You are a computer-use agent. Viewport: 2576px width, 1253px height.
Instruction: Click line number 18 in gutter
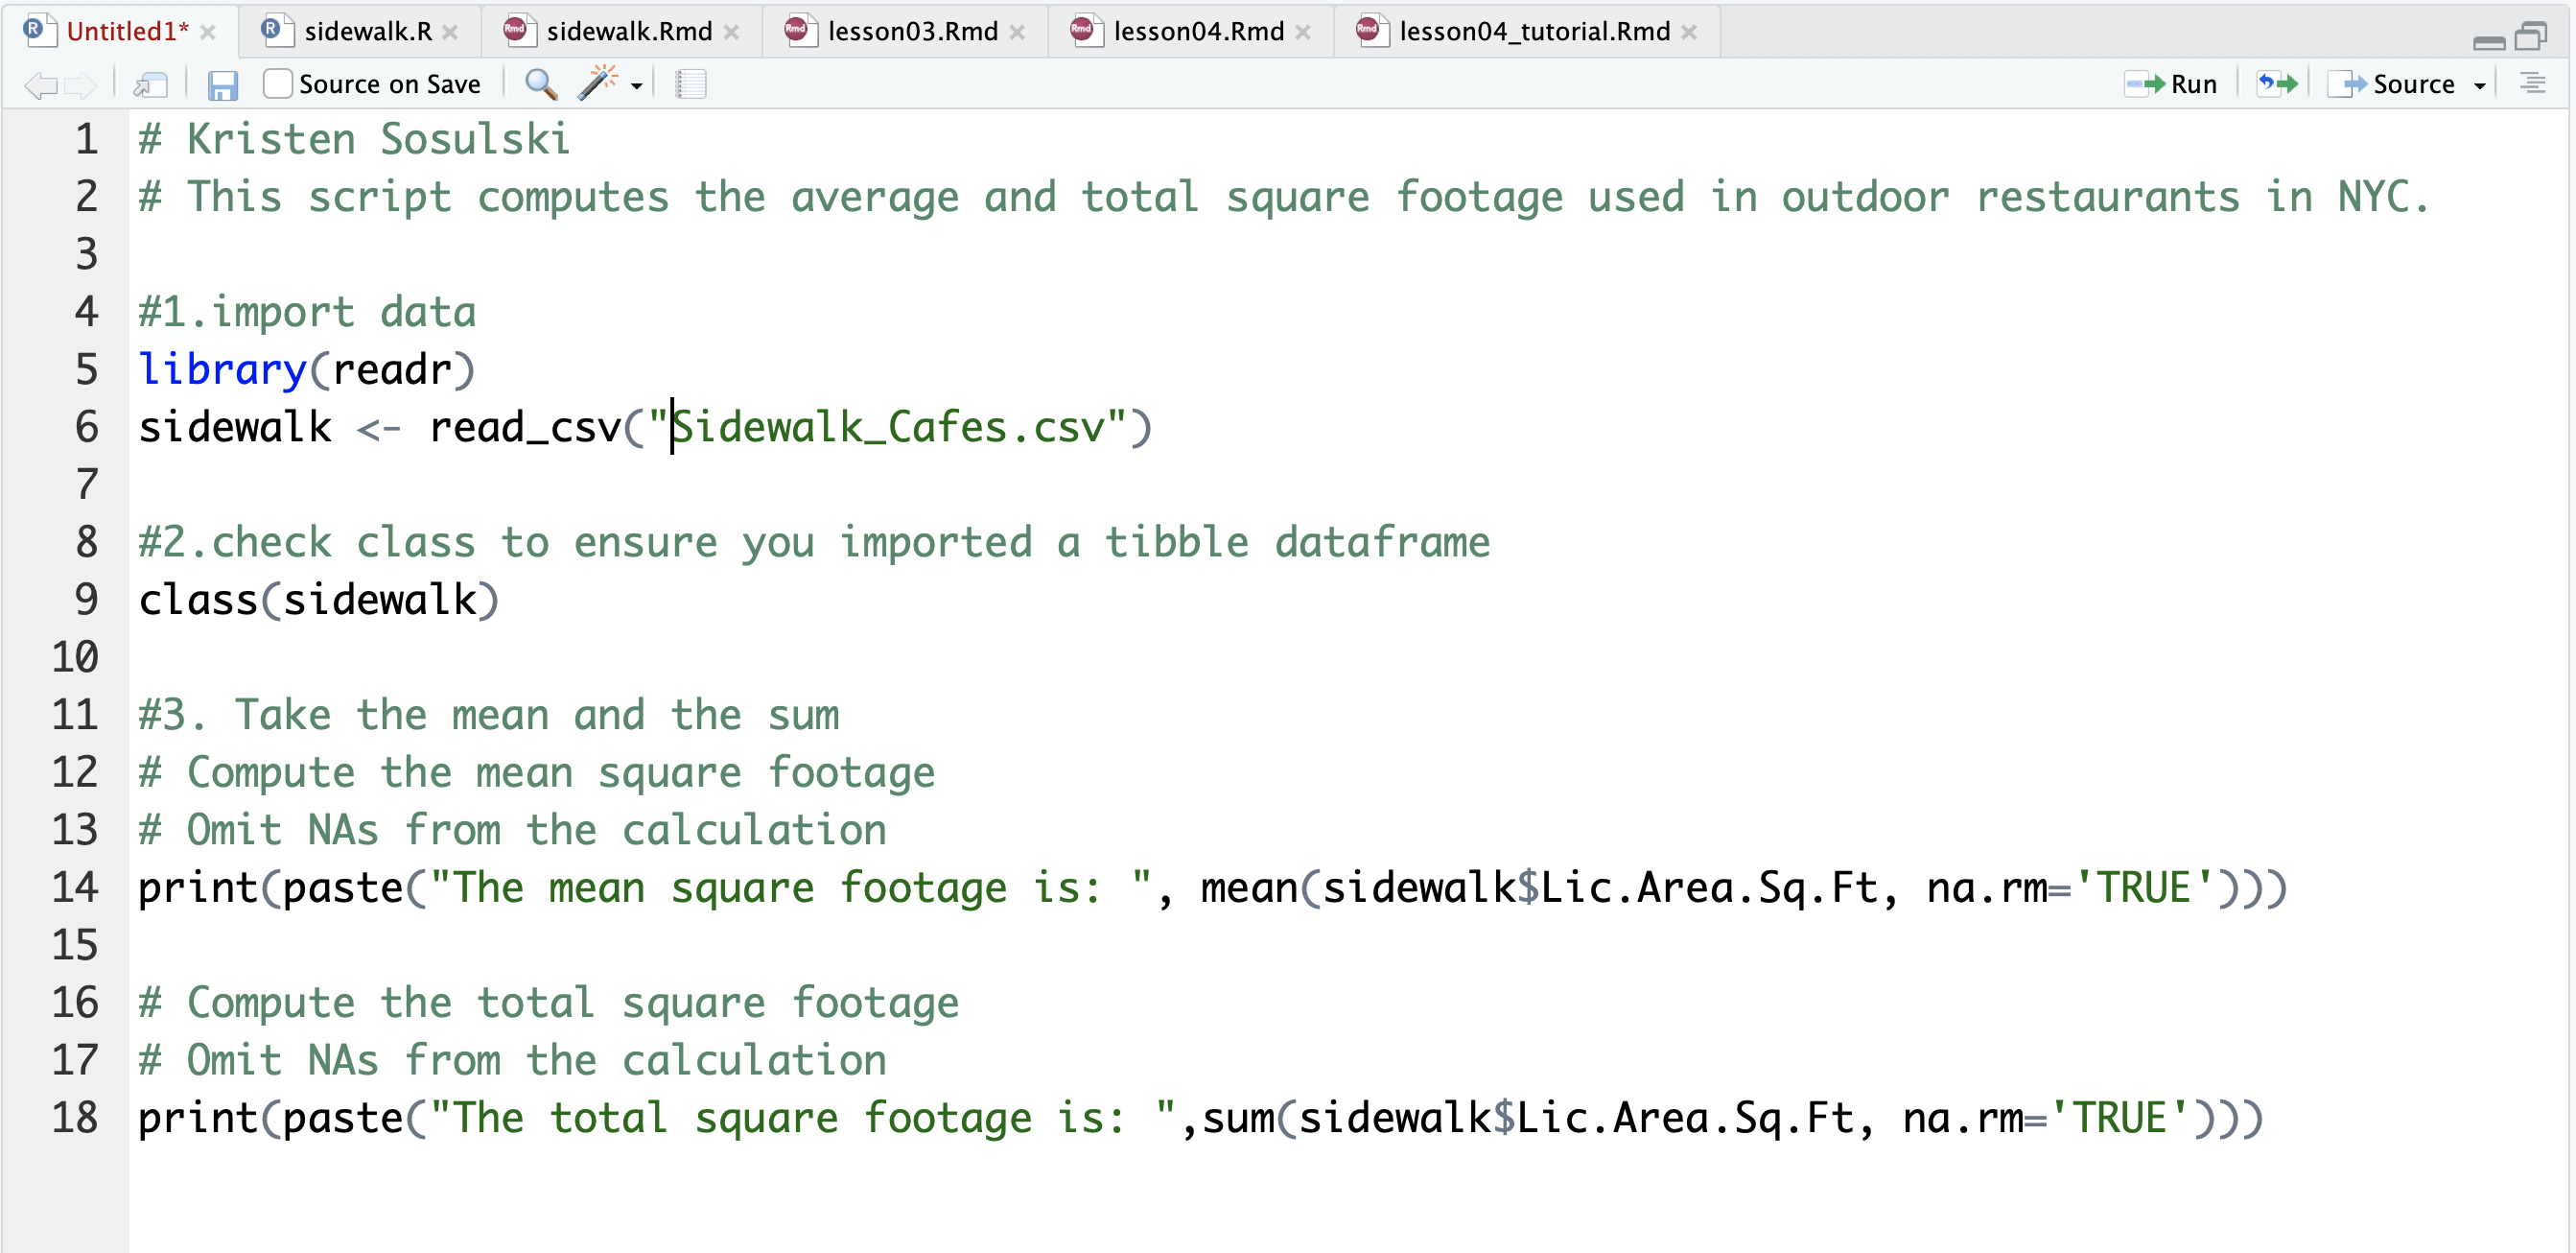75,1118
